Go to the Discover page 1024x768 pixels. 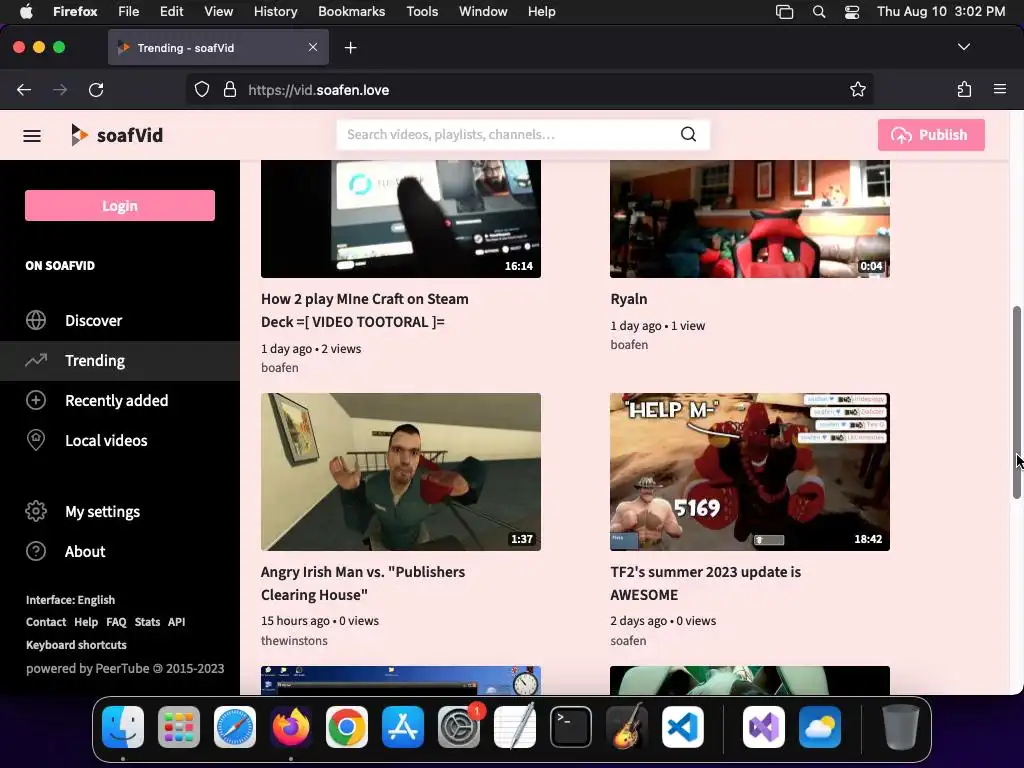93,321
